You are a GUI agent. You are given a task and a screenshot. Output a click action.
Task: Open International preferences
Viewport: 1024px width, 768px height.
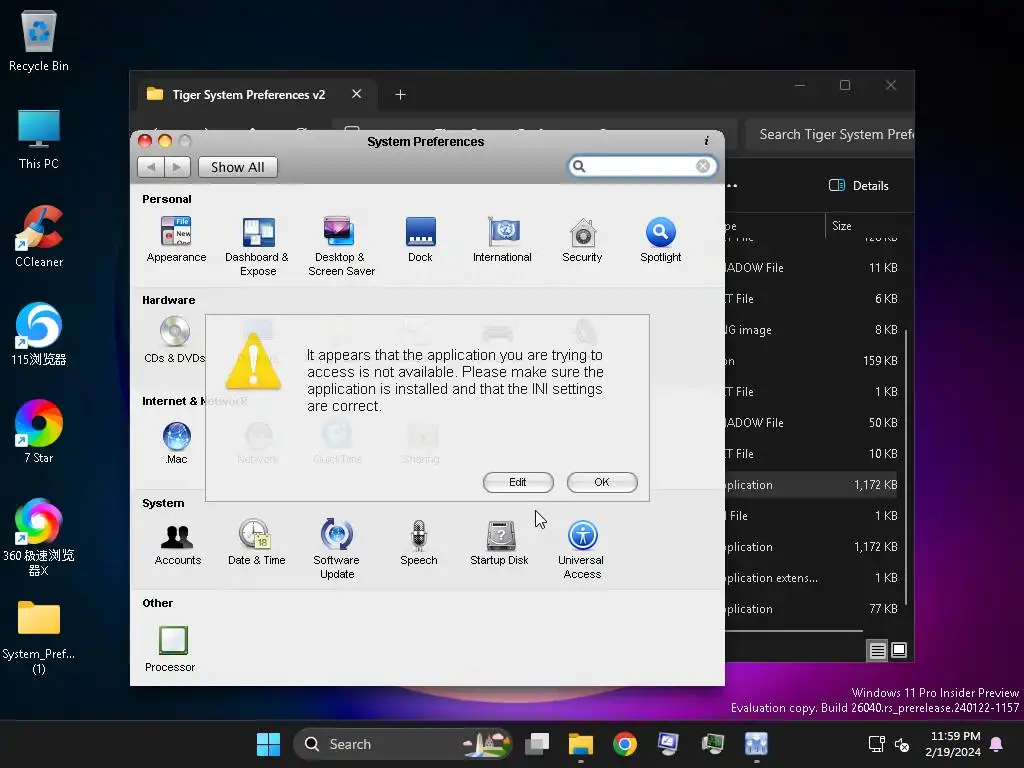502,239
